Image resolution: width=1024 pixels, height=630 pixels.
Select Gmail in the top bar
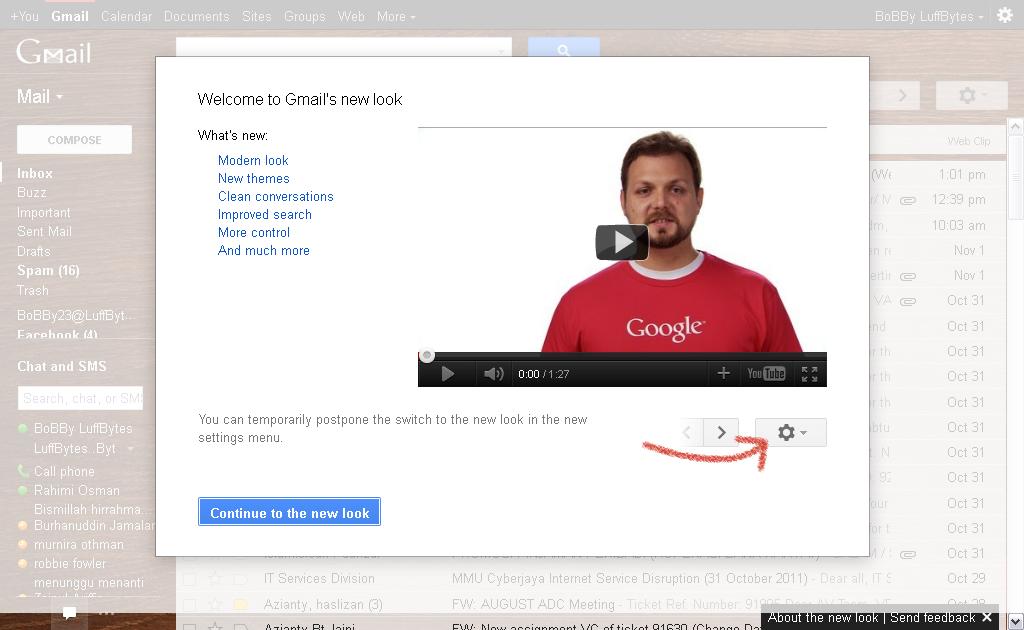tap(70, 16)
